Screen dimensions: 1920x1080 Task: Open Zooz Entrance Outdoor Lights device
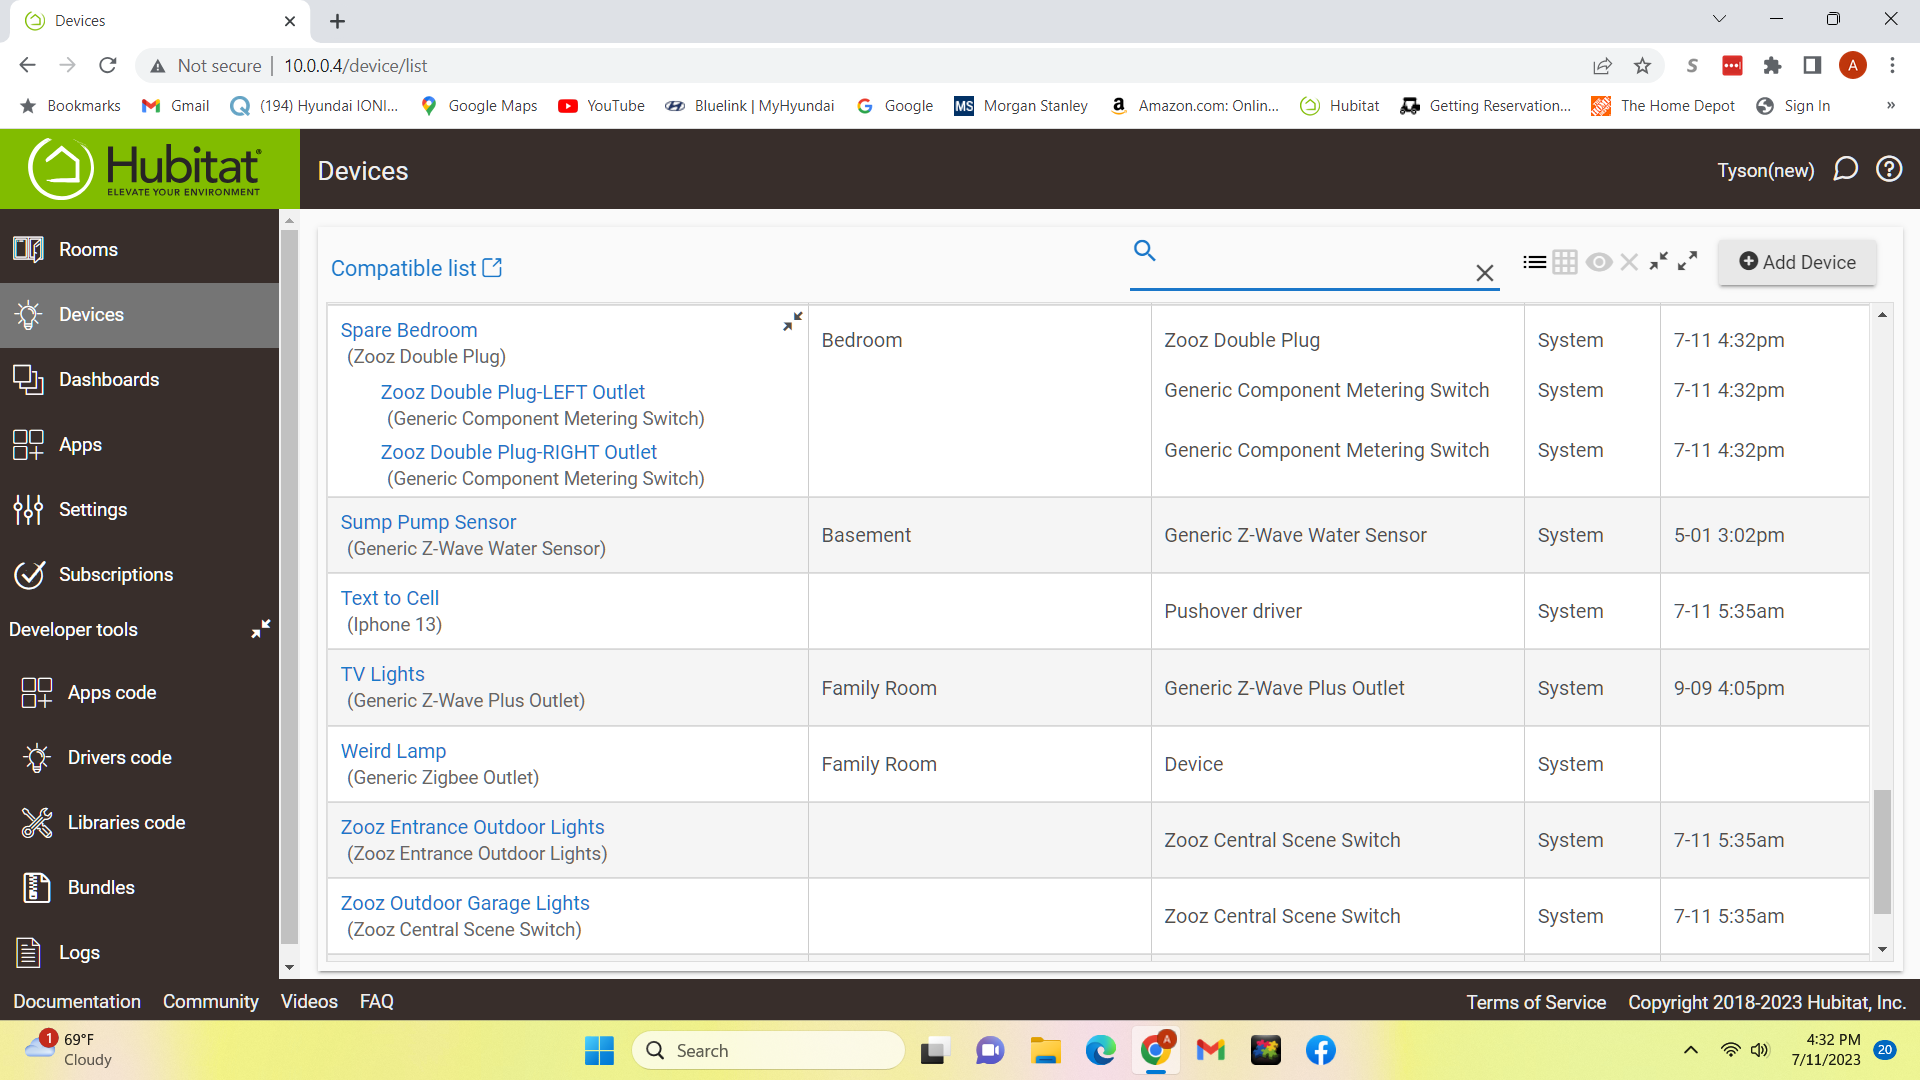tap(472, 827)
